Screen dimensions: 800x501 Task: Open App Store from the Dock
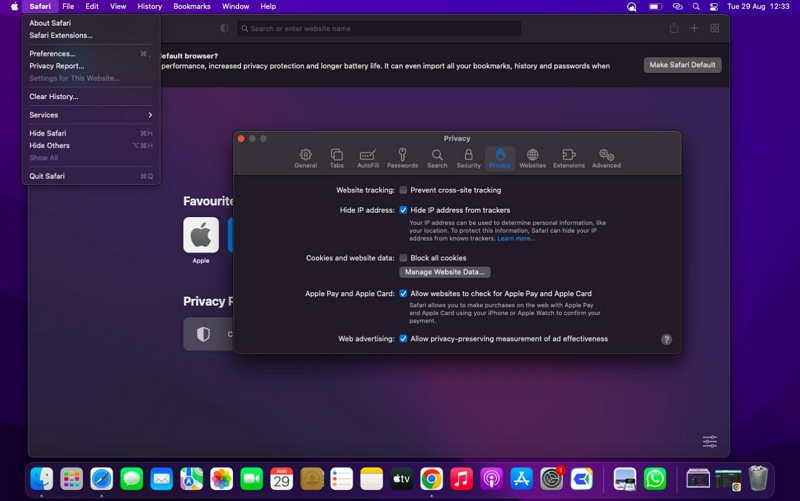point(521,479)
